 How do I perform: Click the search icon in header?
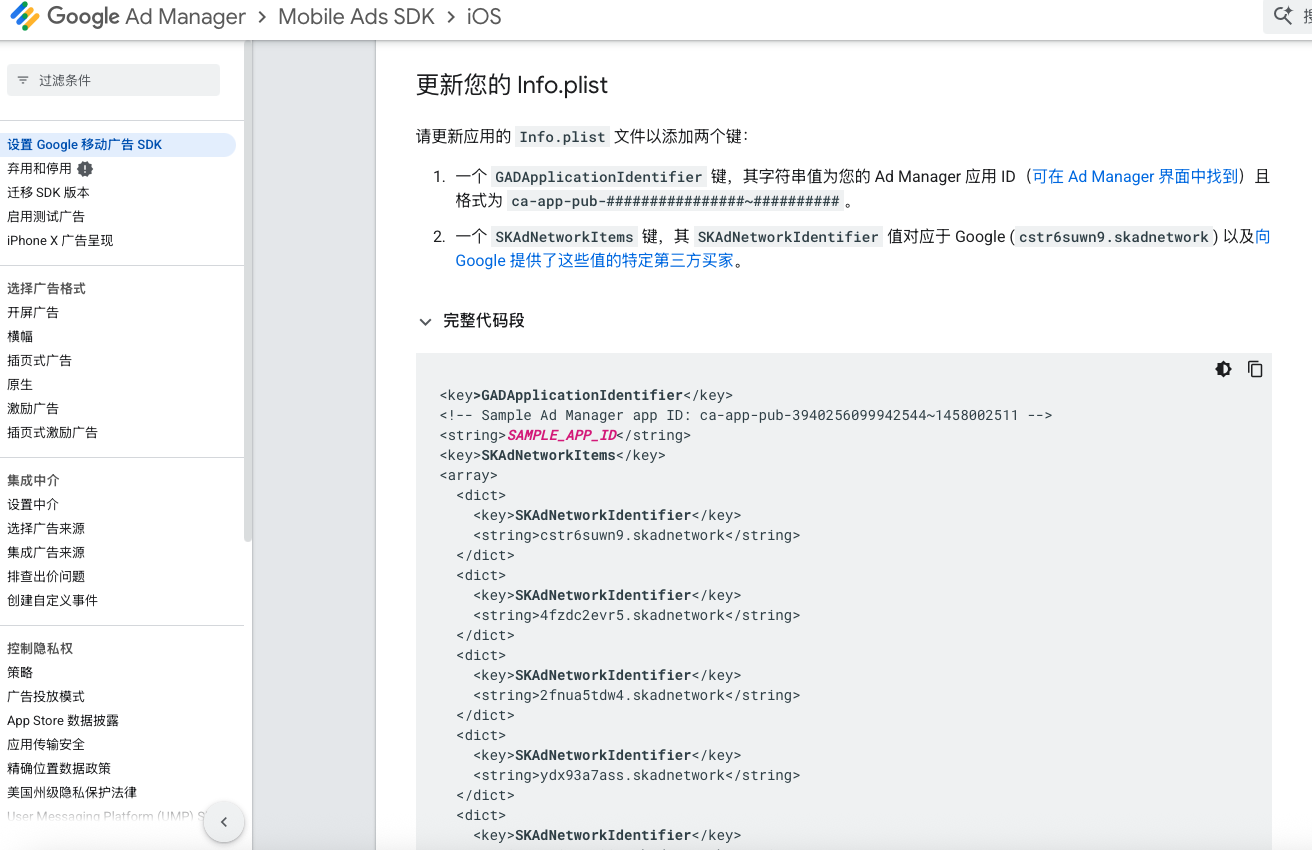[1283, 17]
